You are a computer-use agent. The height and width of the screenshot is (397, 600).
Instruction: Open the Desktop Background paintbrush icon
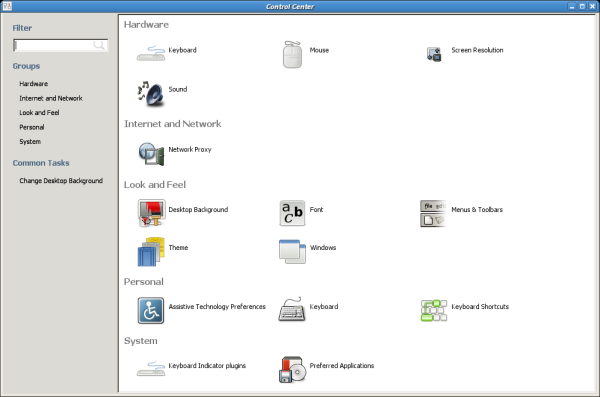152,213
